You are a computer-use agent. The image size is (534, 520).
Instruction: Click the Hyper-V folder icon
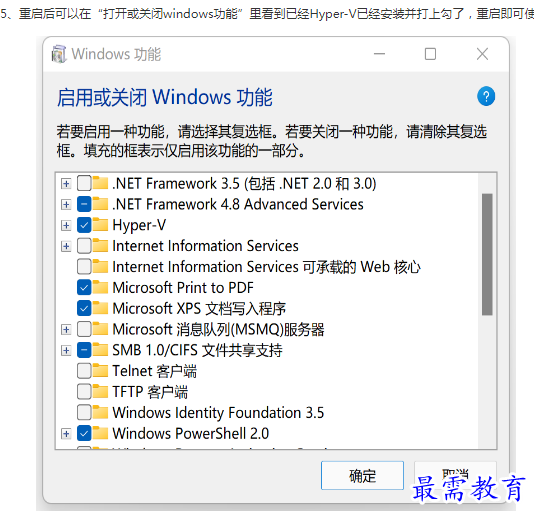[100, 225]
